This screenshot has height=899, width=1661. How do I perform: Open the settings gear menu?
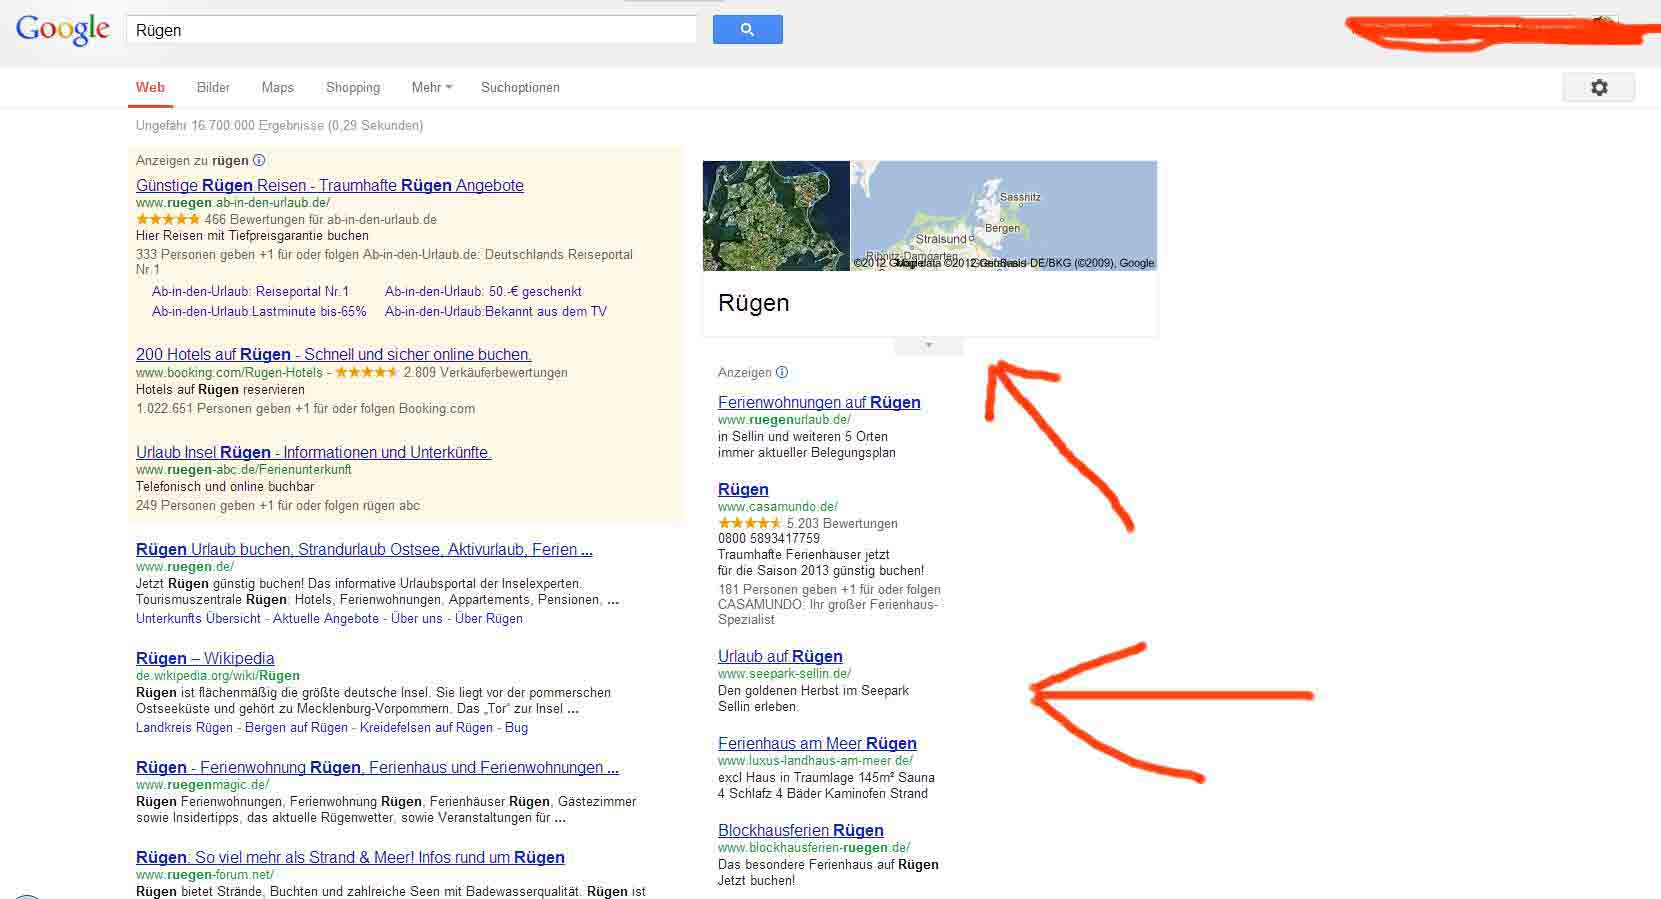coord(1599,88)
